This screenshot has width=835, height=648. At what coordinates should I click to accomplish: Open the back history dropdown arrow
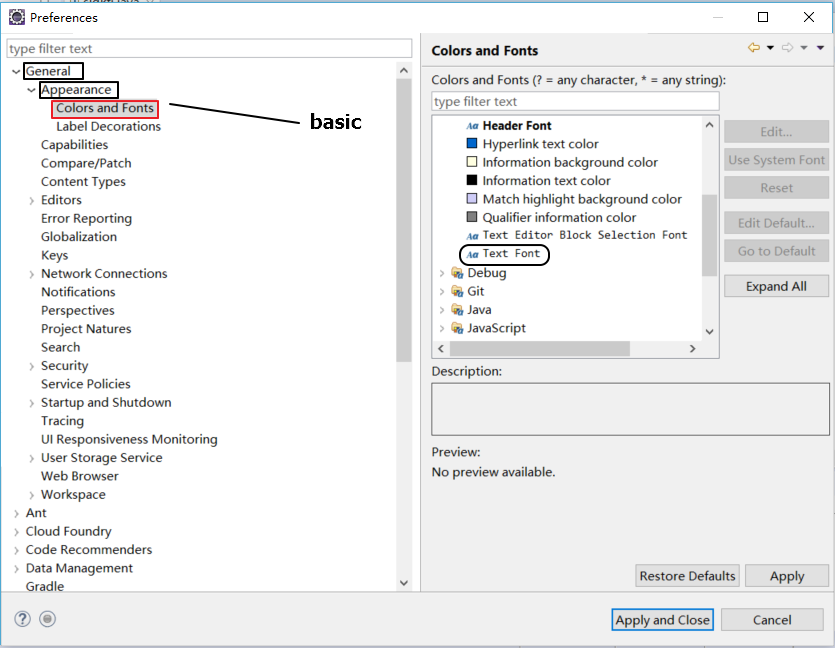point(770,48)
